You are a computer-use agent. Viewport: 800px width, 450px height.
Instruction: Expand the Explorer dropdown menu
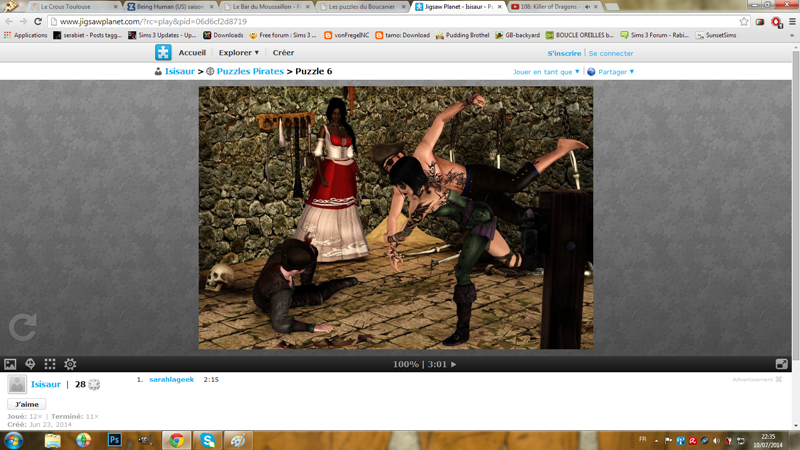[x=239, y=53]
